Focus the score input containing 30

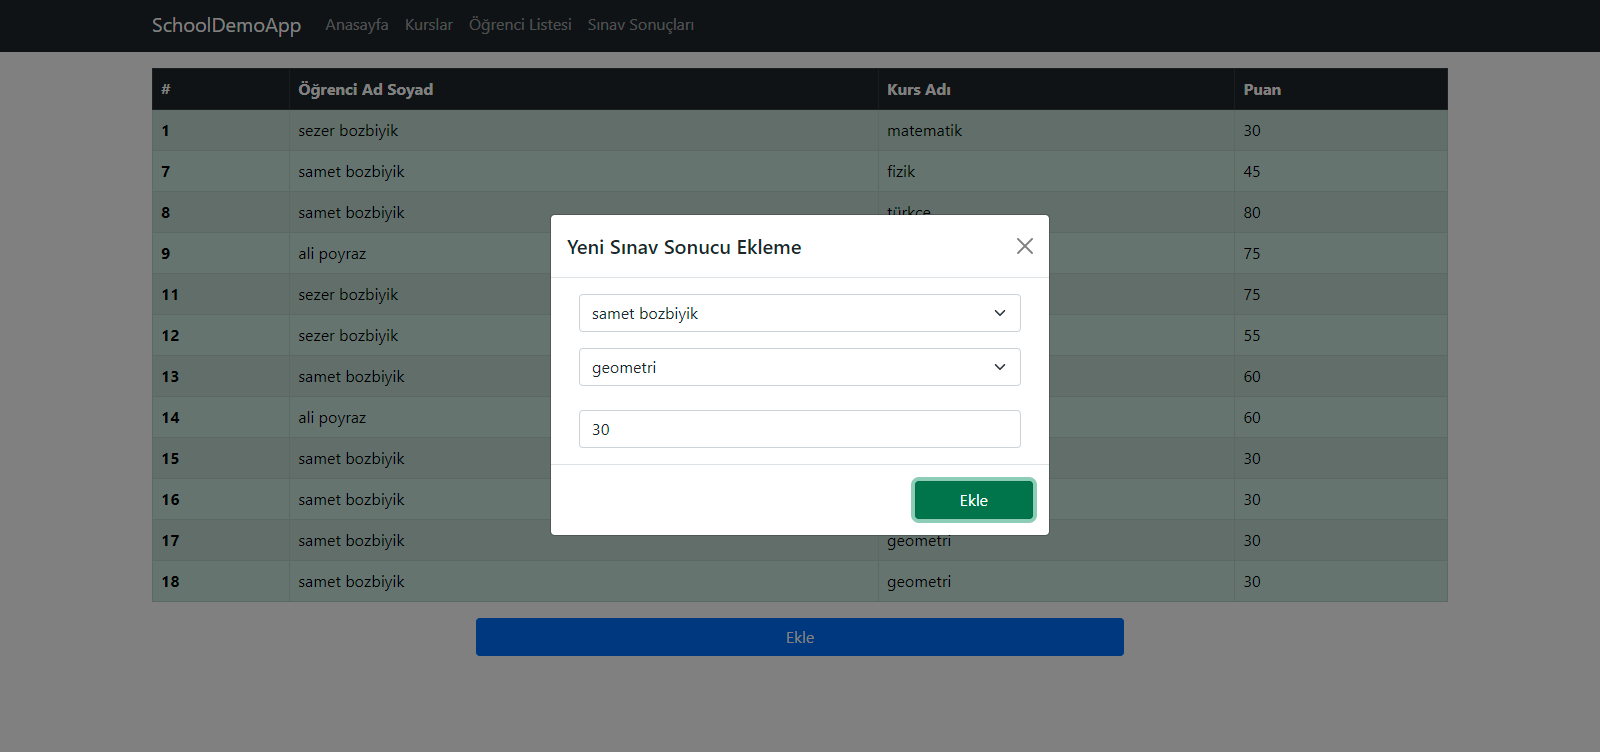800,429
